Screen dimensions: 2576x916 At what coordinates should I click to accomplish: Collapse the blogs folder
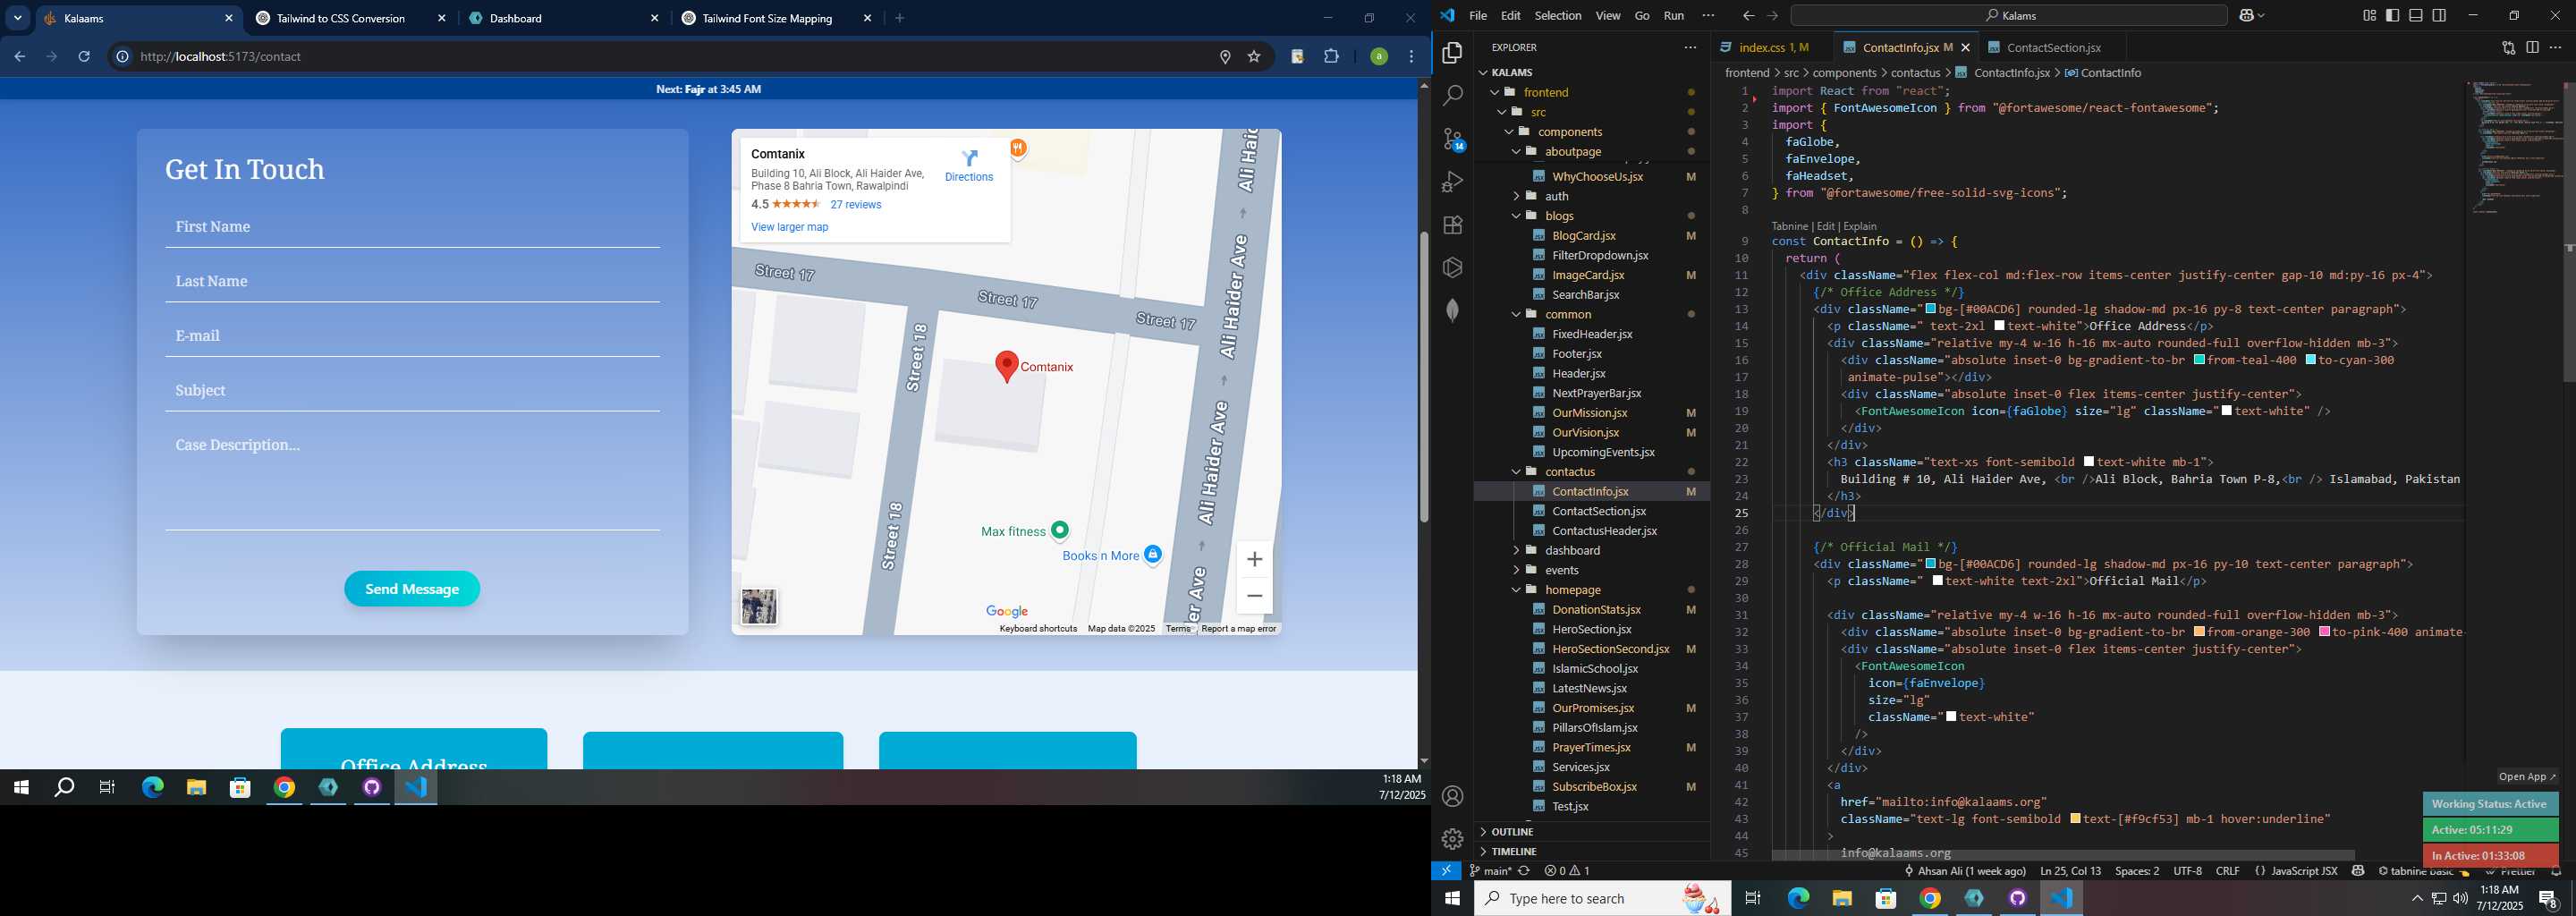click(1516, 216)
